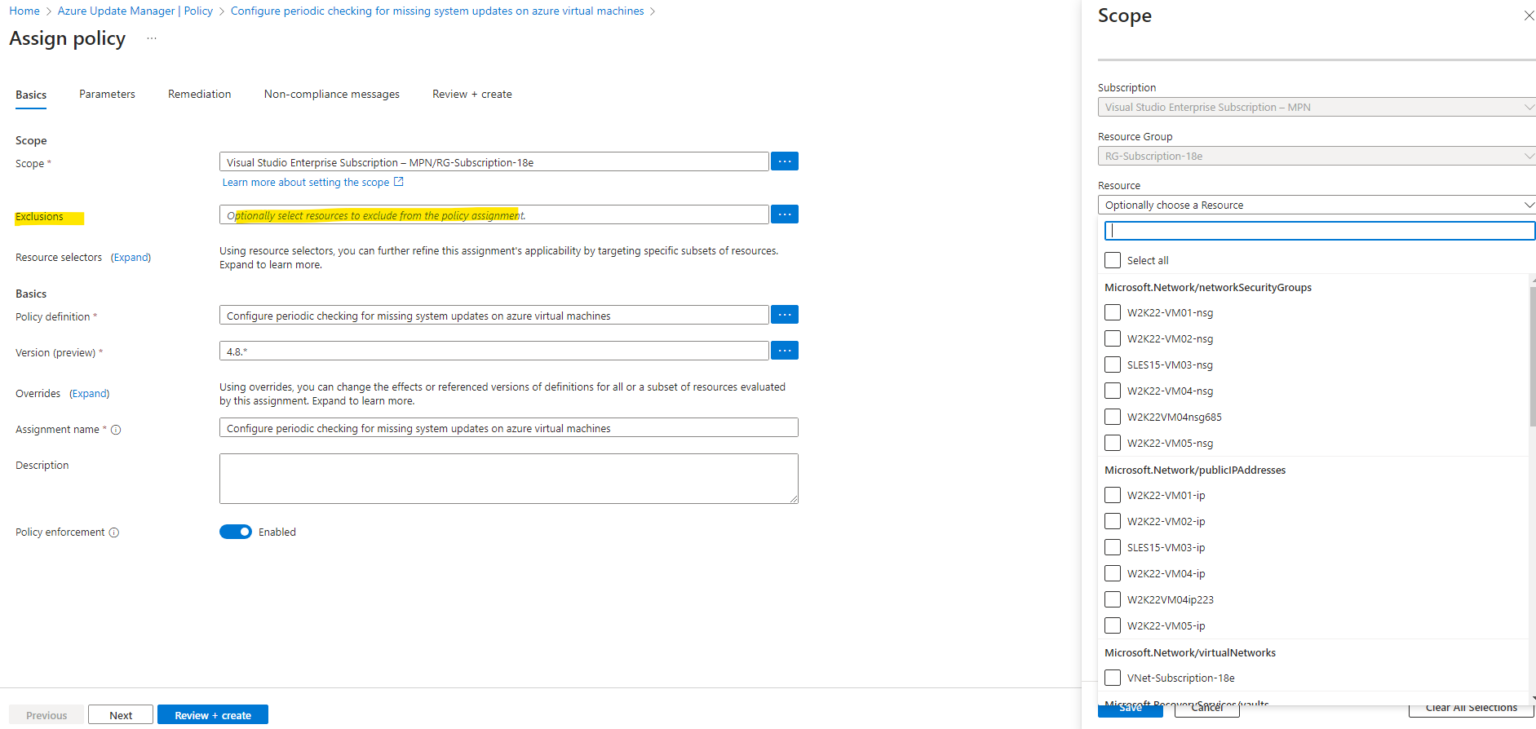Open the Non-compliance messages tab
1536x729 pixels.
click(332, 94)
